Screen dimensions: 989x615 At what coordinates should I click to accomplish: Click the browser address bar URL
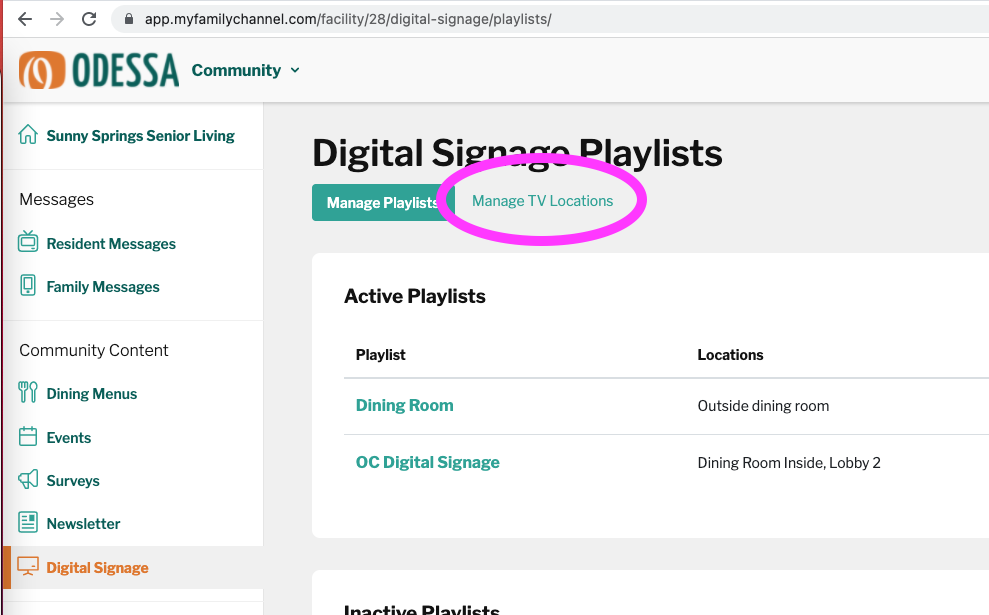coord(348,19)
